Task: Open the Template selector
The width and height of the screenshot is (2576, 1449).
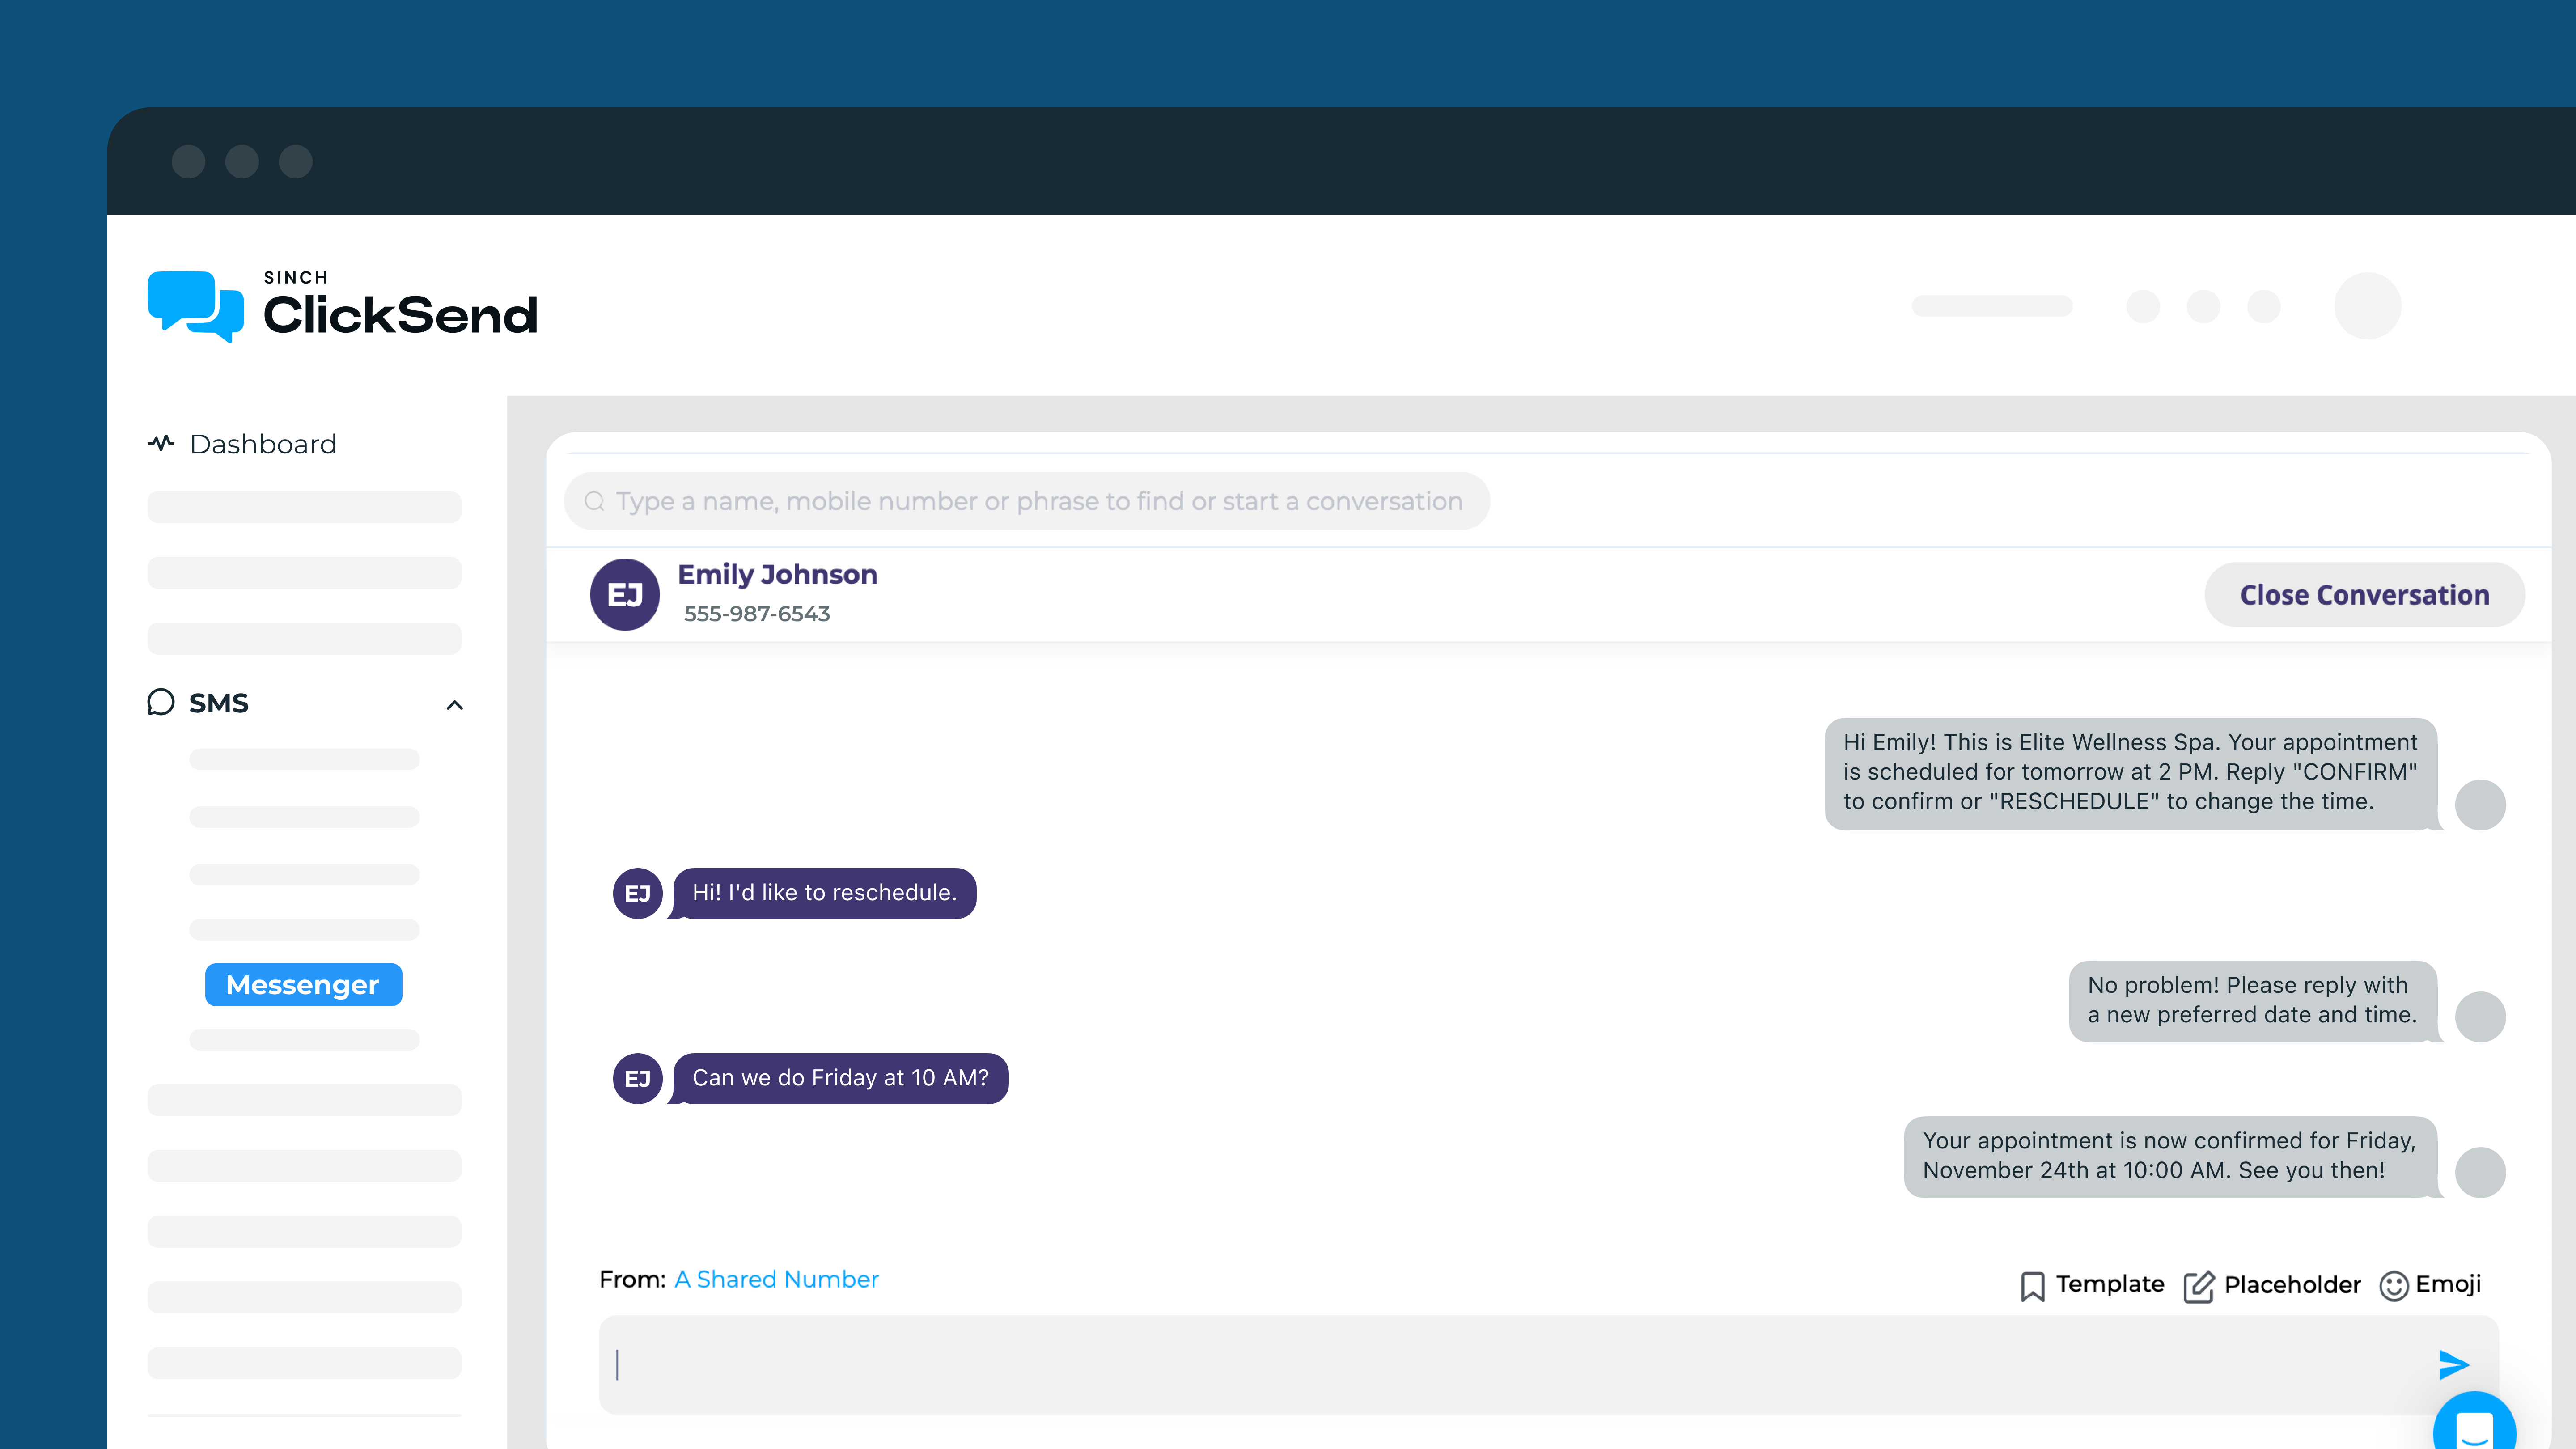Action: pyautogui.click(x=2091, y=1285)
